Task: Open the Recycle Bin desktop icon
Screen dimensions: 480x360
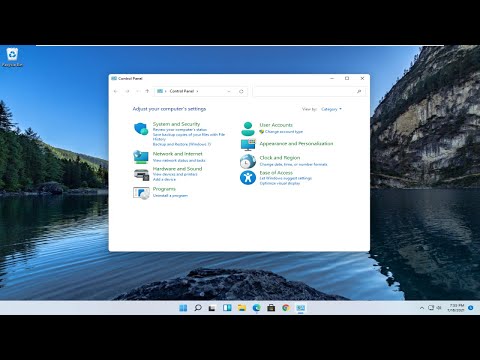Action: point(12,57)
